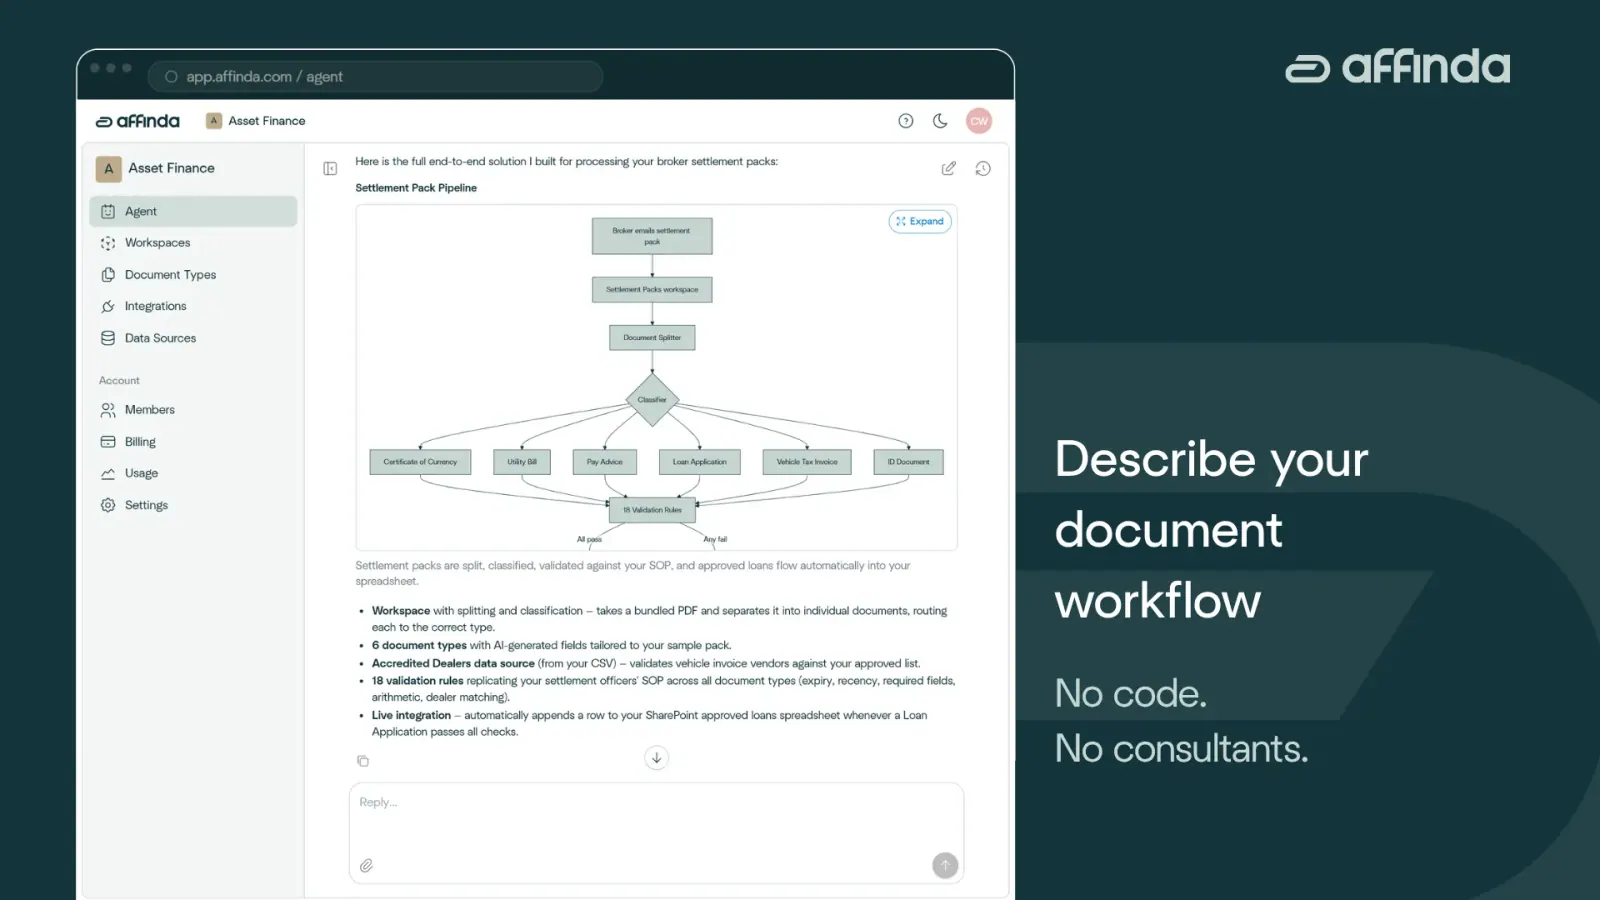1600x900 pixels.
Task: Expand the Settlement Pack Pipeline diagram
Action: point(920,222)
